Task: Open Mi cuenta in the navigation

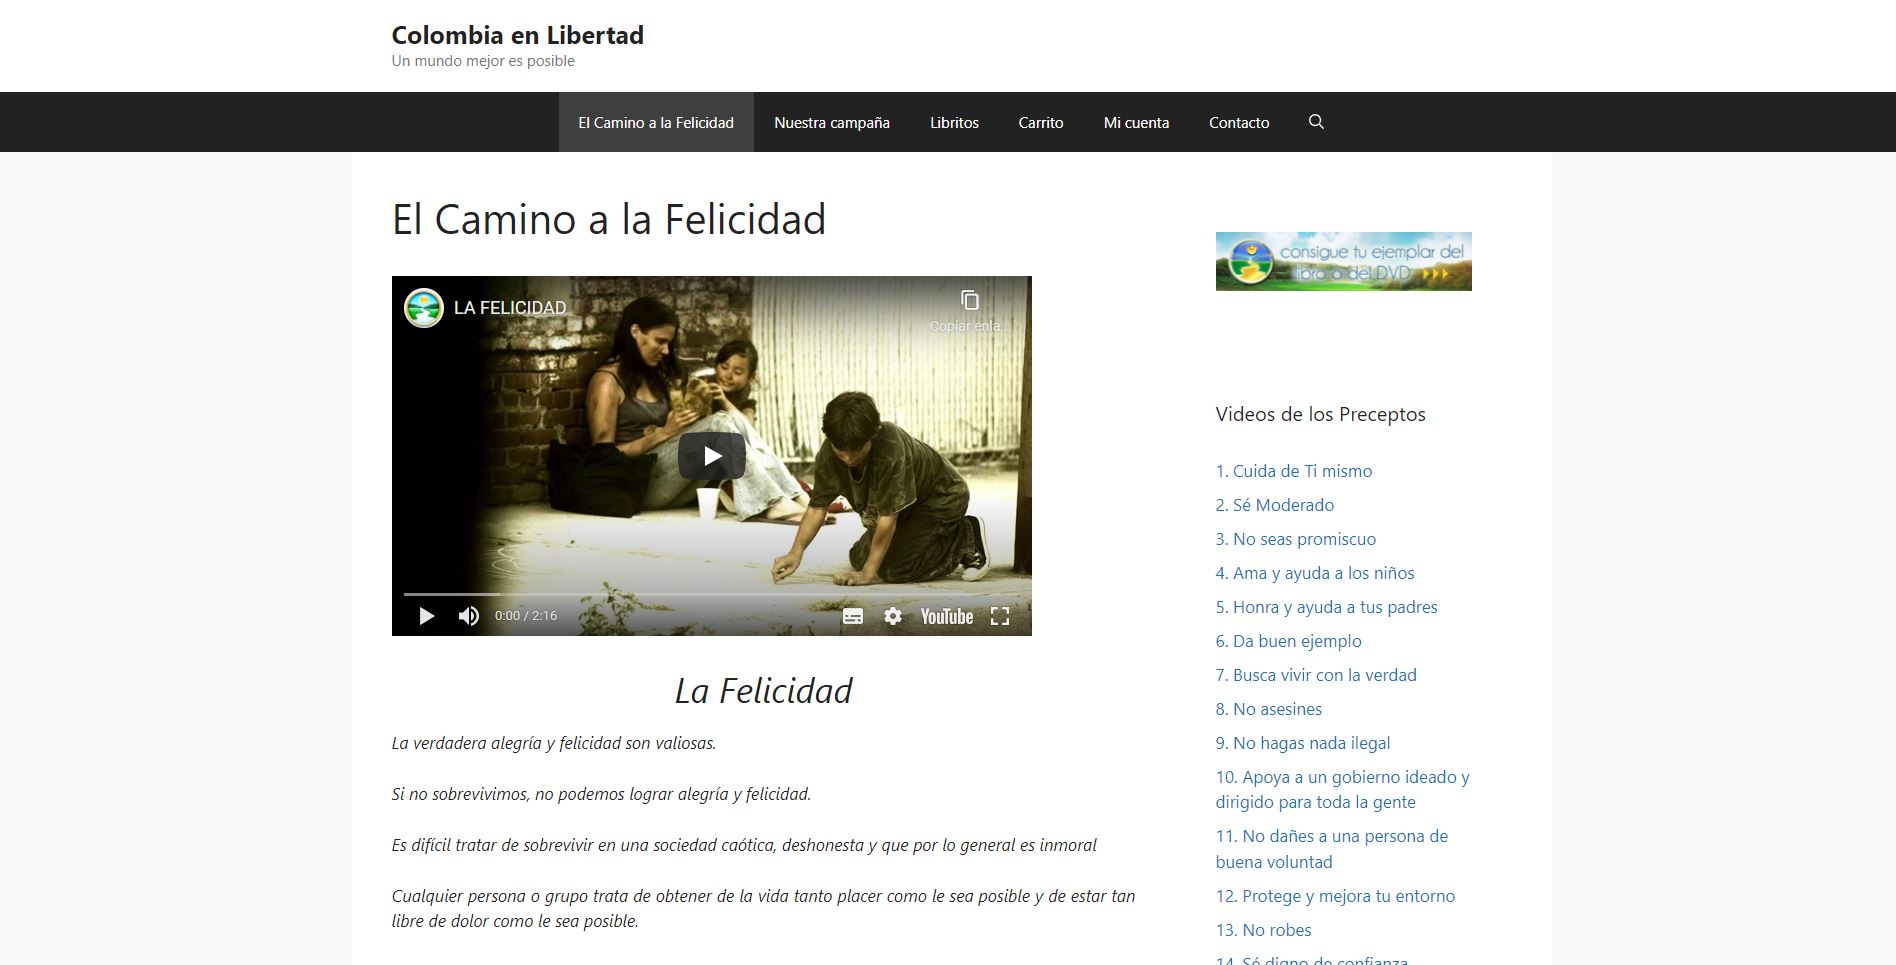Action: point(1136,122)
